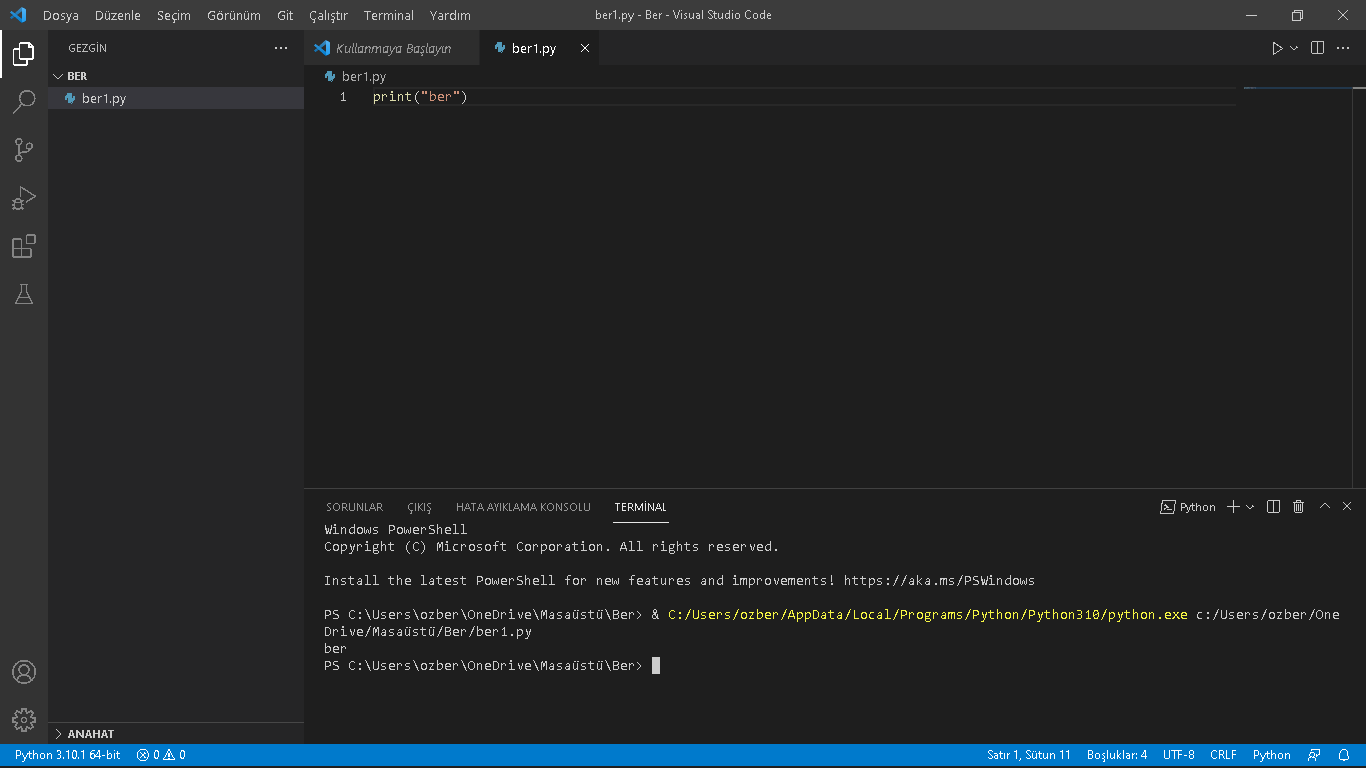Viewport: 1366px width, 768px height.
Task: Open the Testing flask icon
Action: tap(24, 294)
